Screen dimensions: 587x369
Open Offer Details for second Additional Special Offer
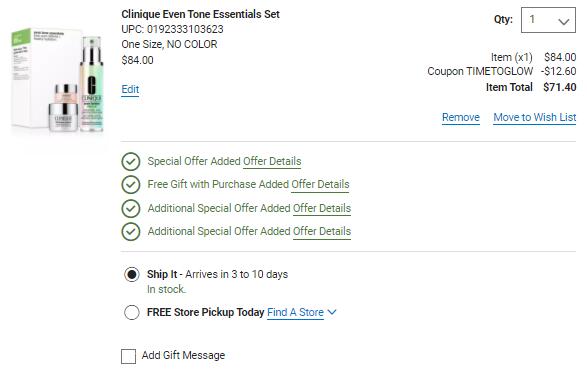[322, 231]
